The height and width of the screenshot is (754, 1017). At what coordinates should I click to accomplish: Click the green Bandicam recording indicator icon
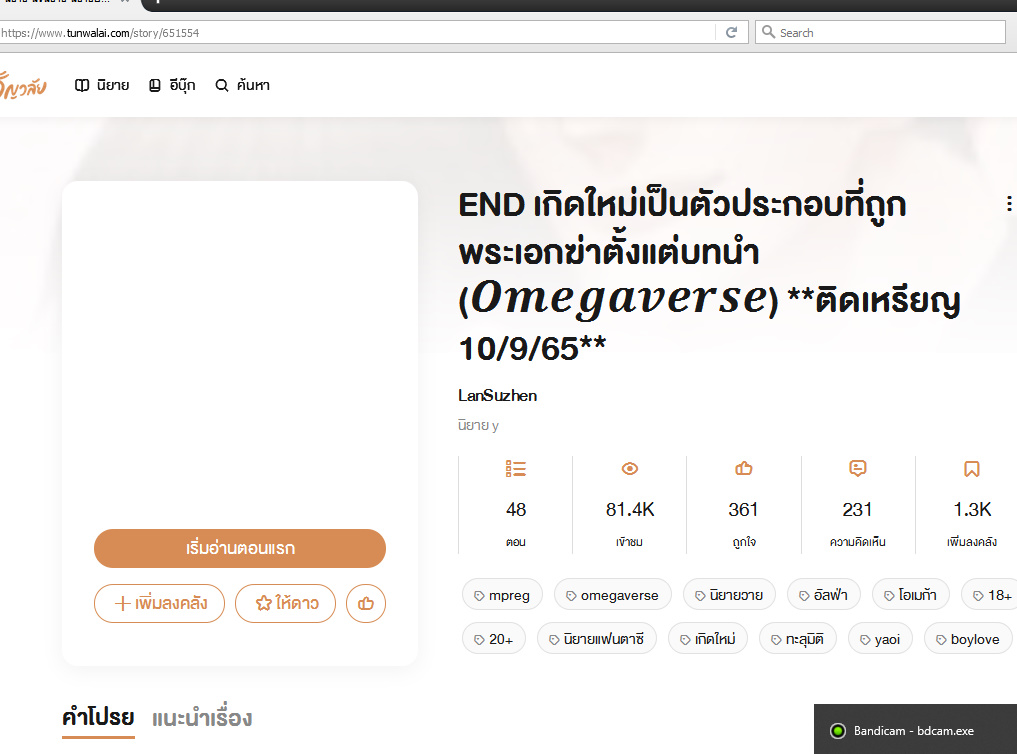[838, 731]
